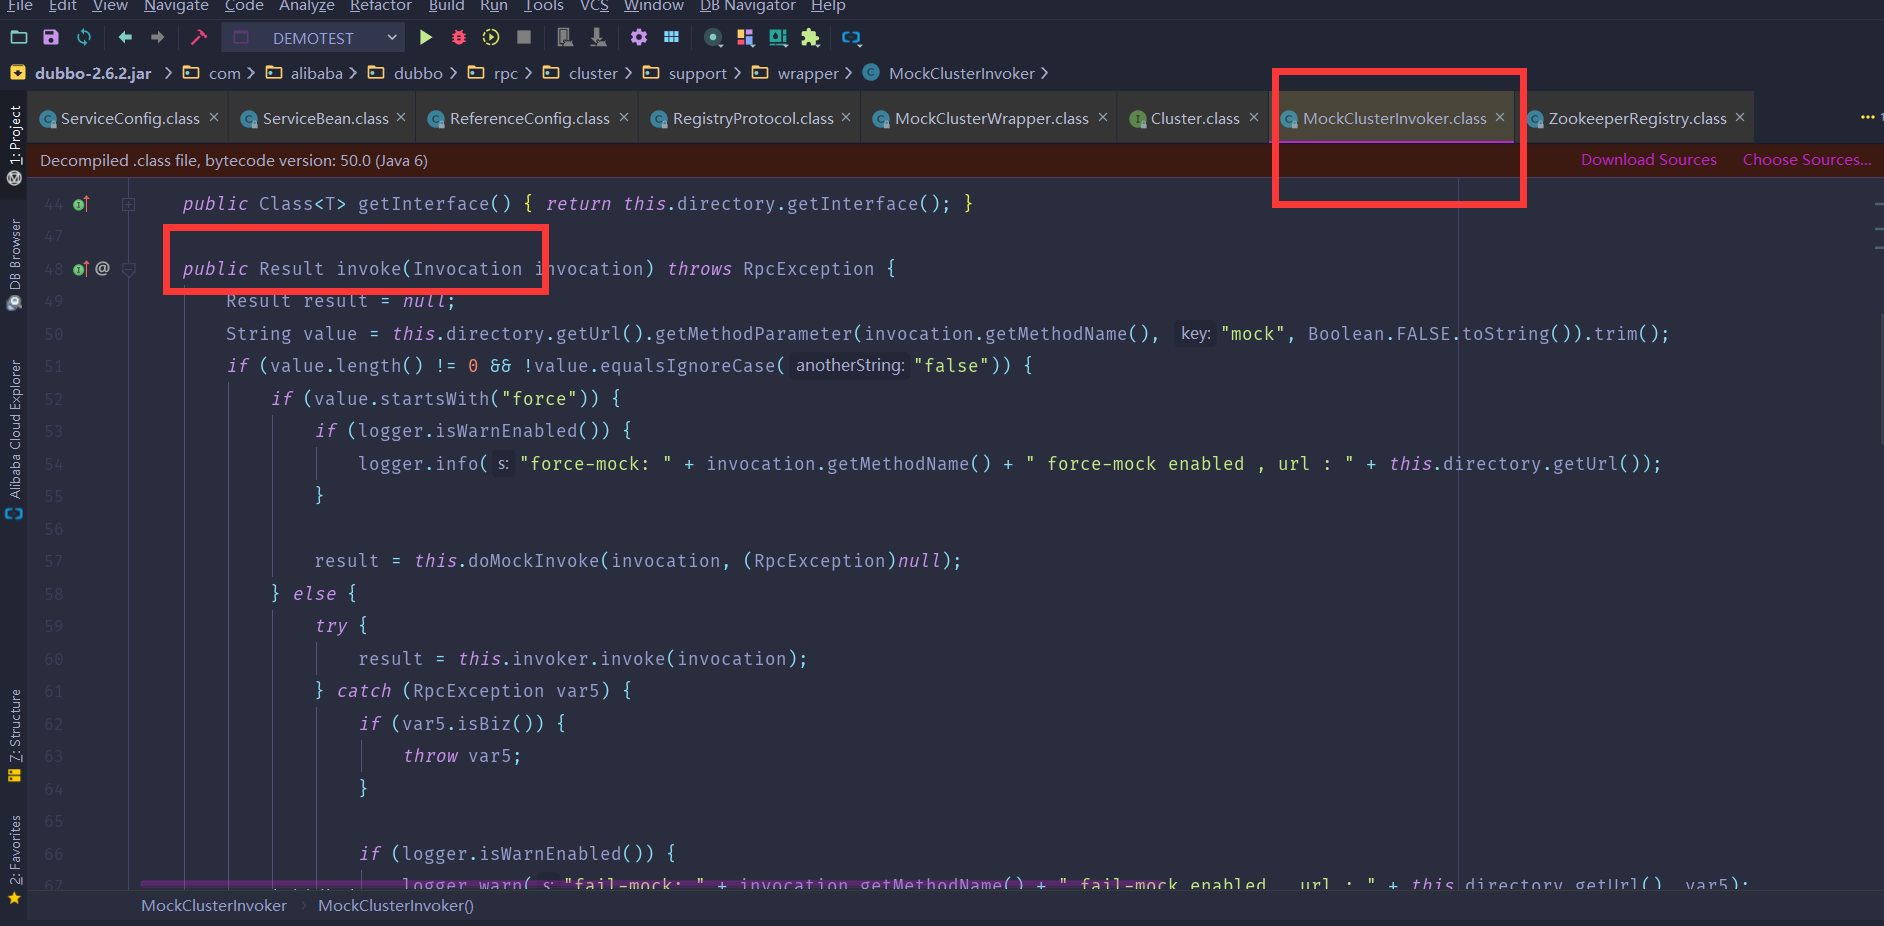The image size is (1884, 926).
Task: Click the @ annotation gutter icon on line 48
Action: tap(102, 269)
